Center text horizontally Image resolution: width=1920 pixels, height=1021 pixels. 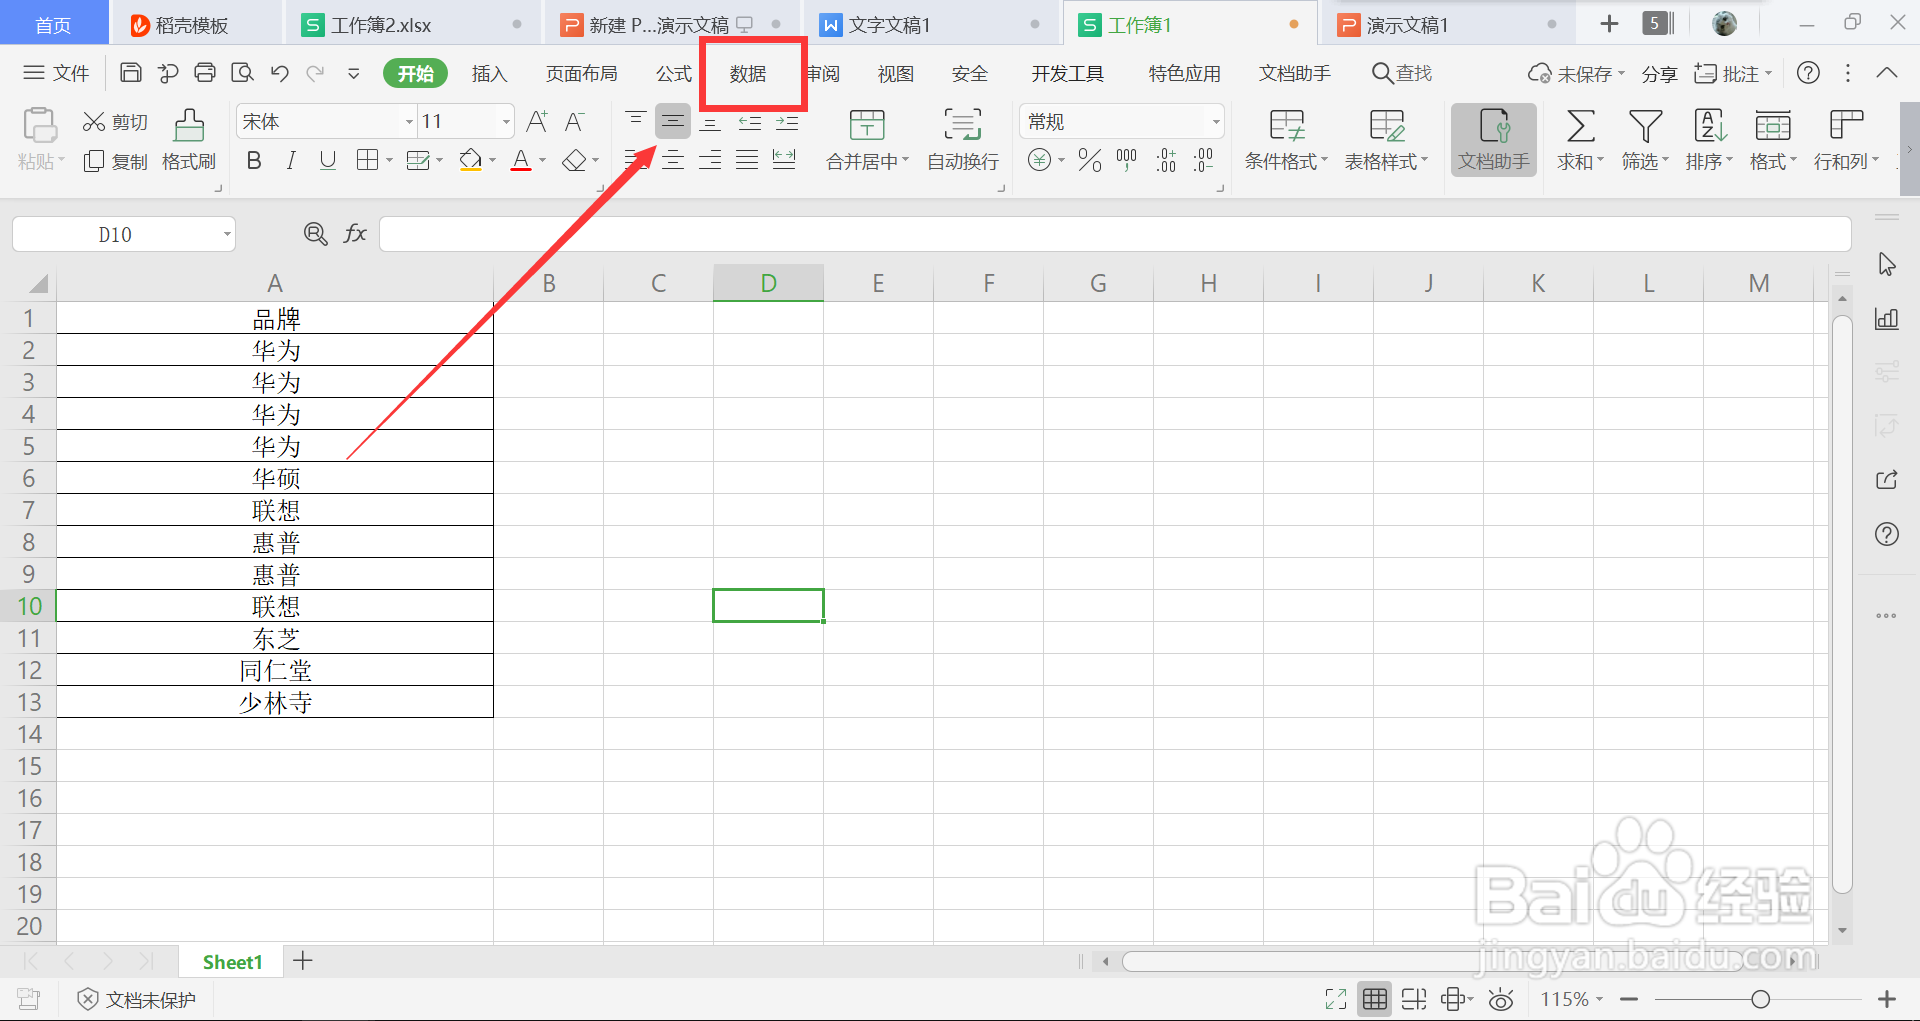(x=673, y=160)
